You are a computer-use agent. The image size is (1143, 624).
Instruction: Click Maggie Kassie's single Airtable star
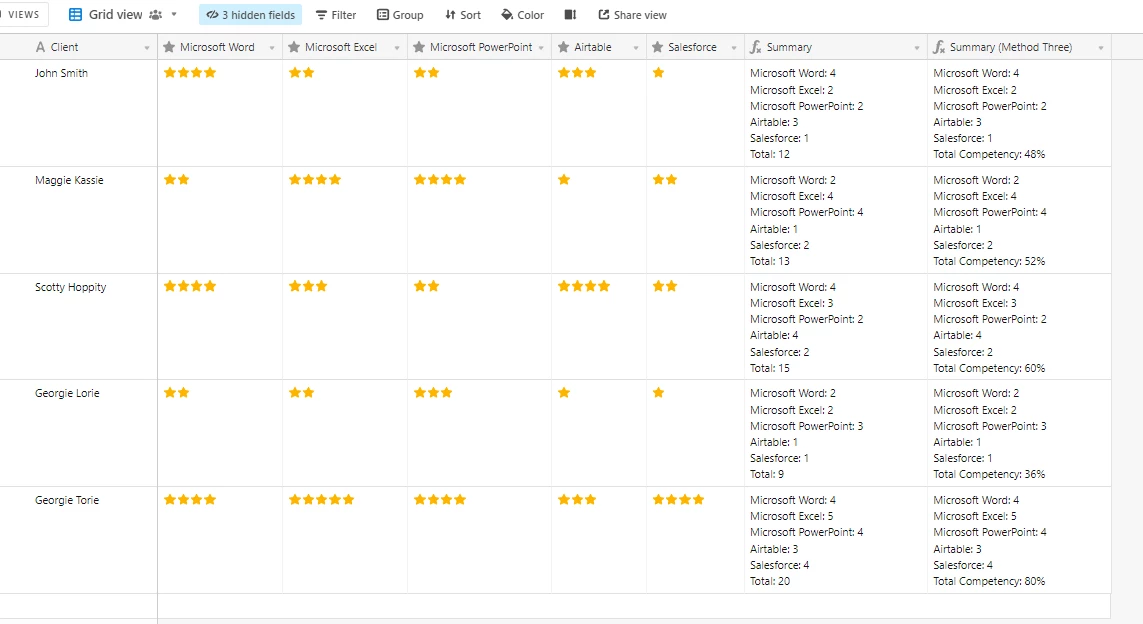563,179
